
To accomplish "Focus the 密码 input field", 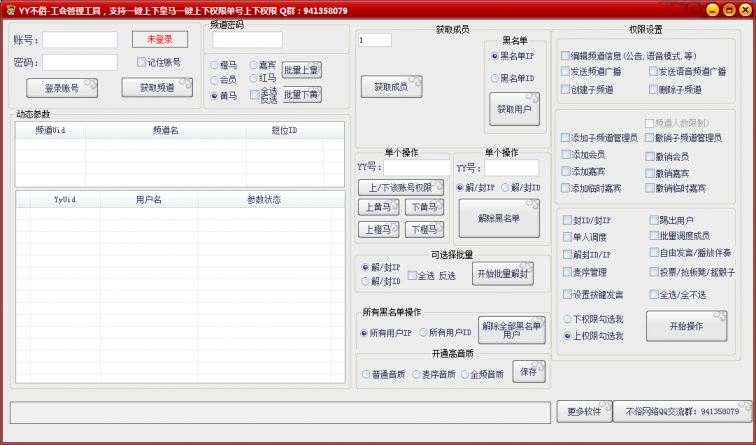I will click(80, 63).
